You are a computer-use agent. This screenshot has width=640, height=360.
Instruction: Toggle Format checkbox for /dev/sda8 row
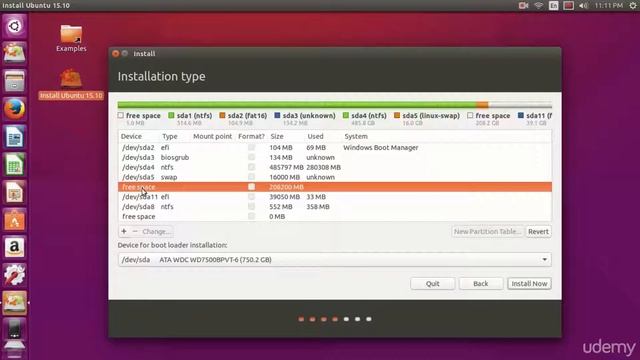251,207
